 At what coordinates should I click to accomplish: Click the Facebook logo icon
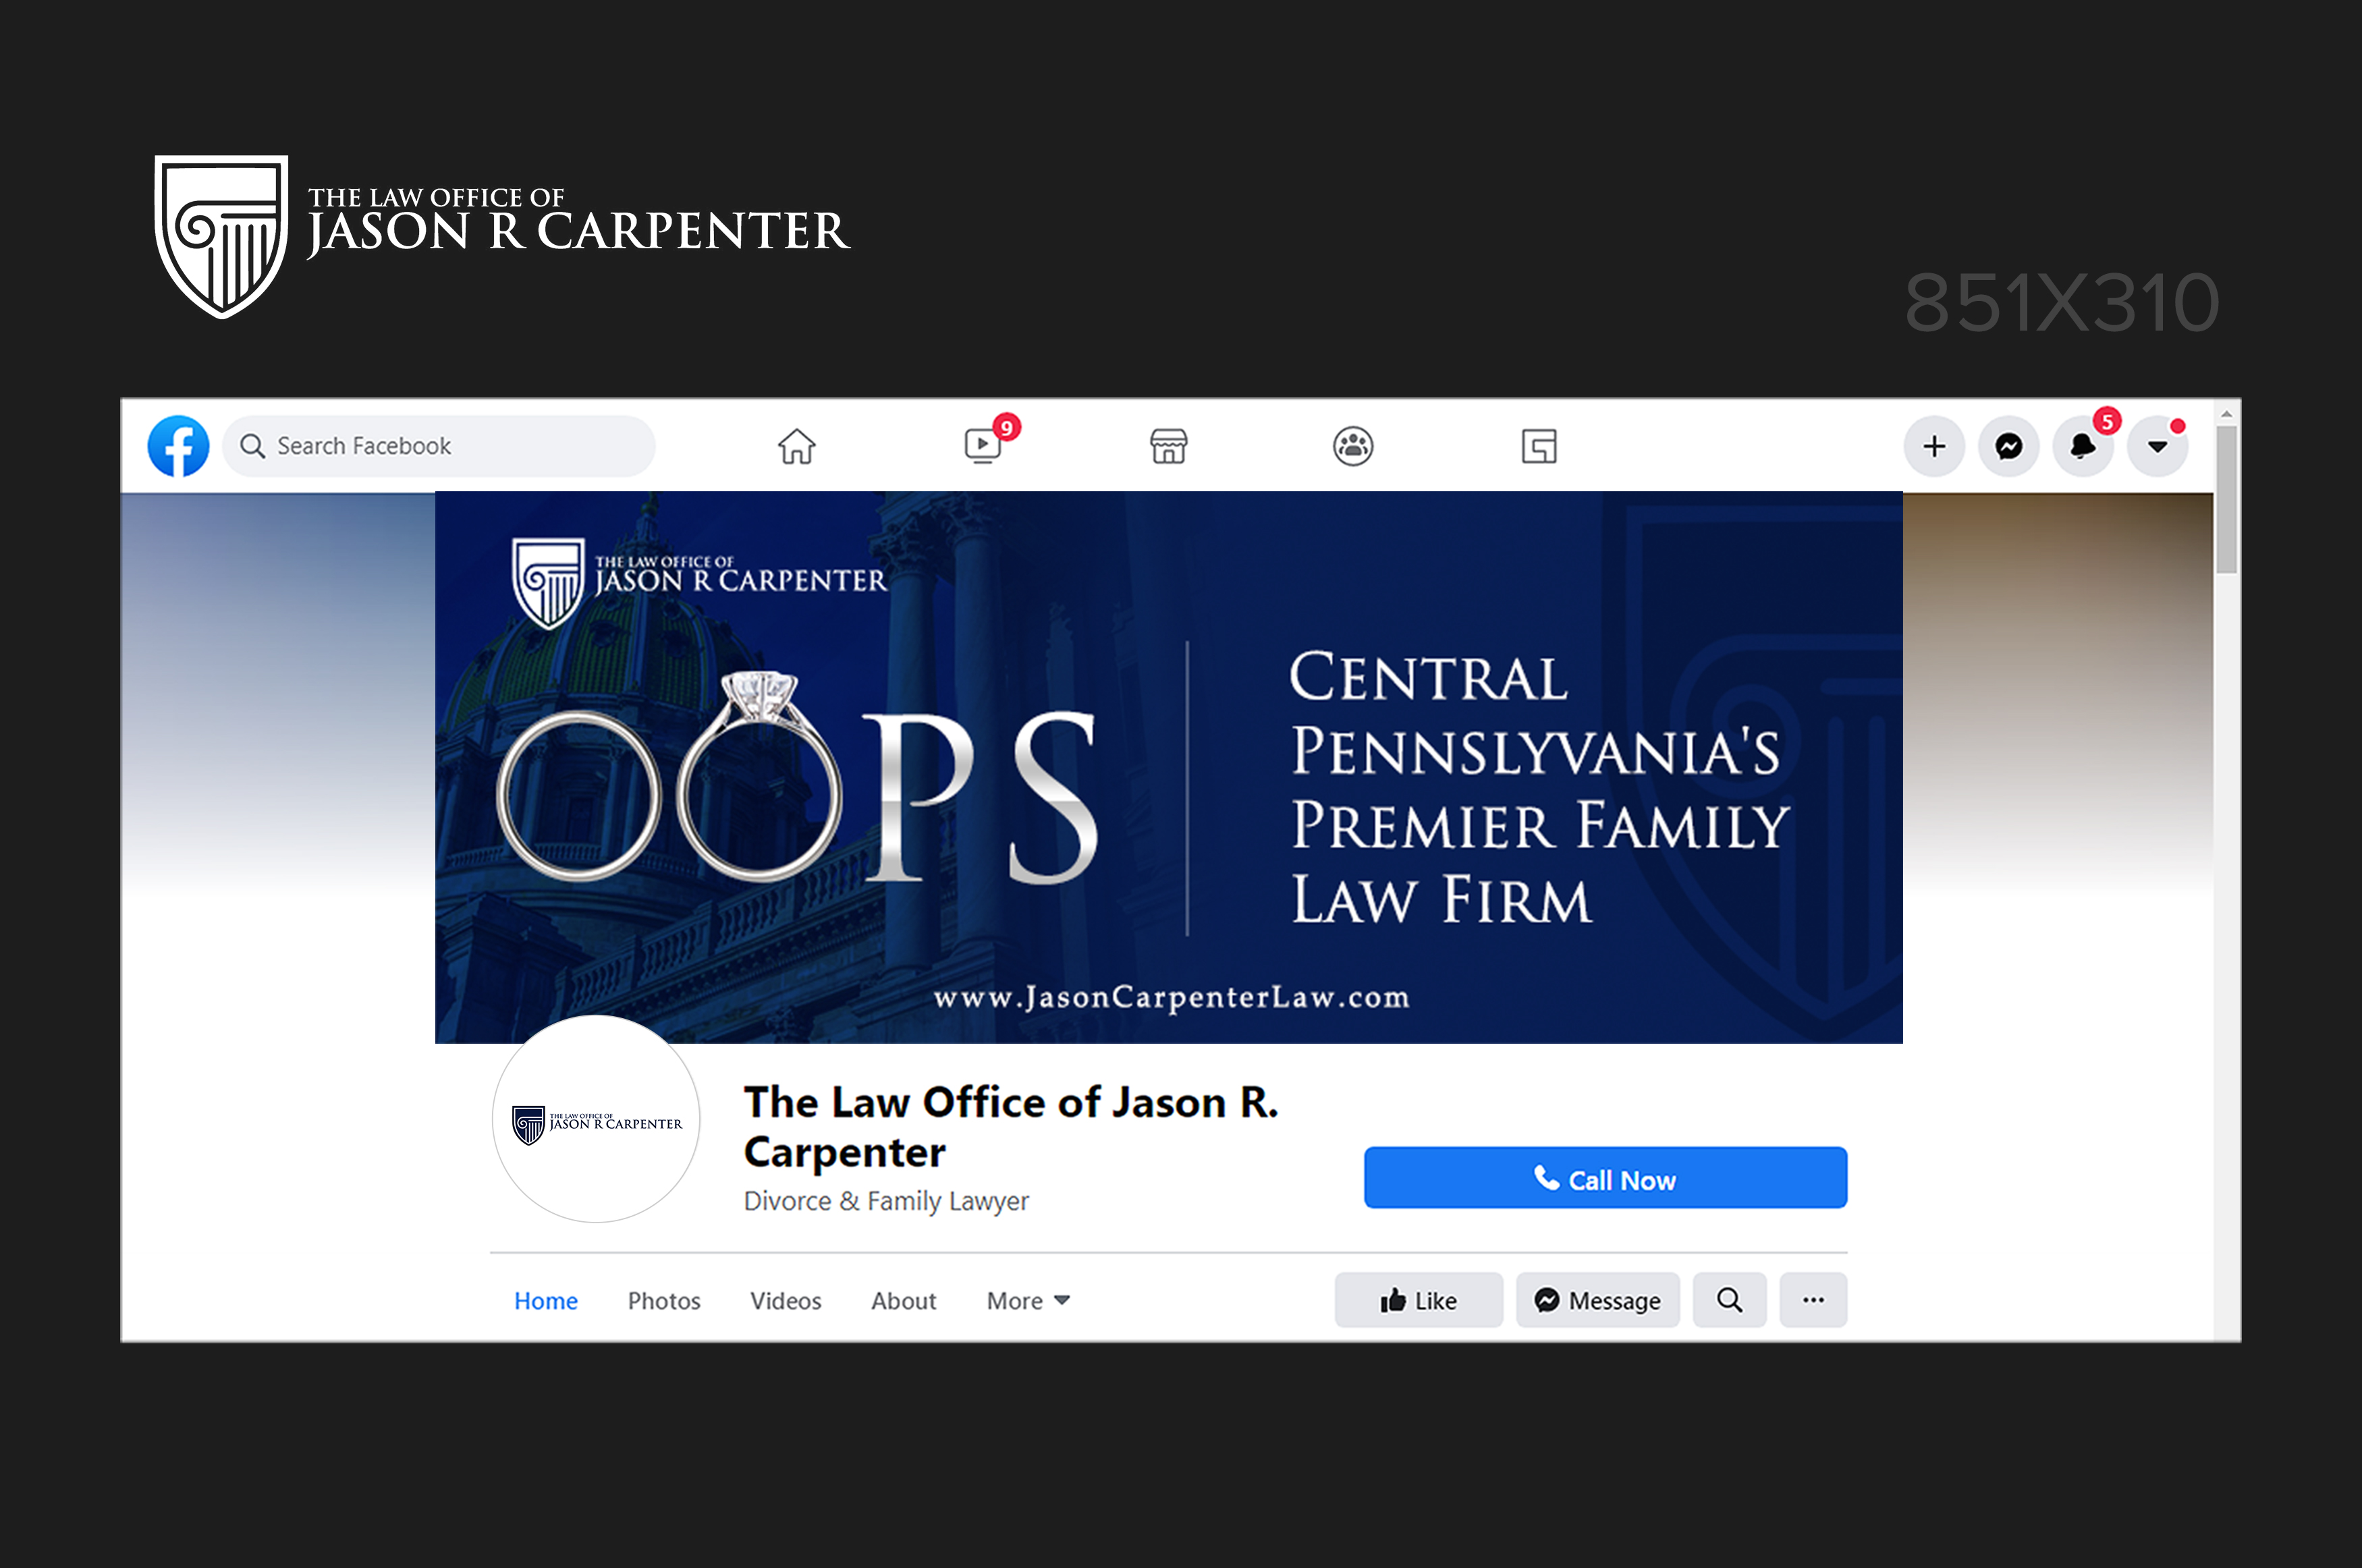coord(178,446)
